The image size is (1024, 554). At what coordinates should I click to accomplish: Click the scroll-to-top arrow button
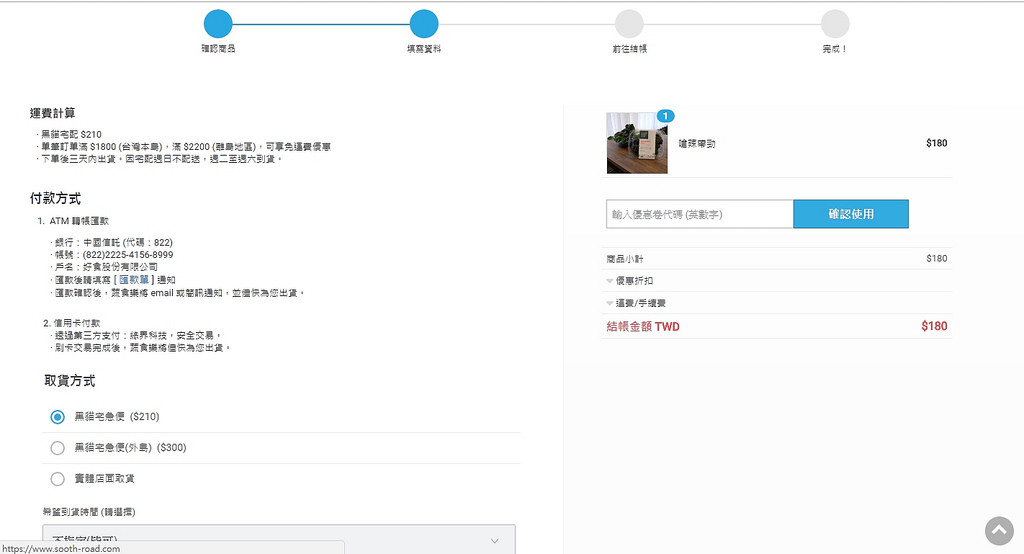(x=998, y=530)
